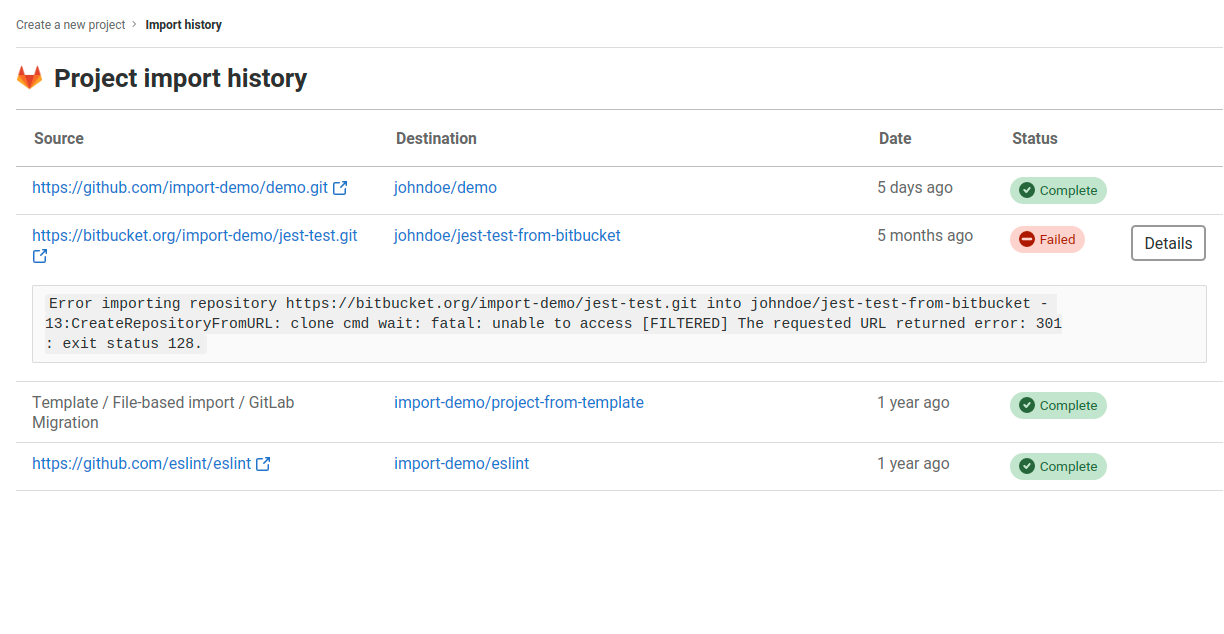The height and width of the screenshot is (634, 1224).
Task: Click the Import history breadcrumb item
Action: [x=183, y=24]
